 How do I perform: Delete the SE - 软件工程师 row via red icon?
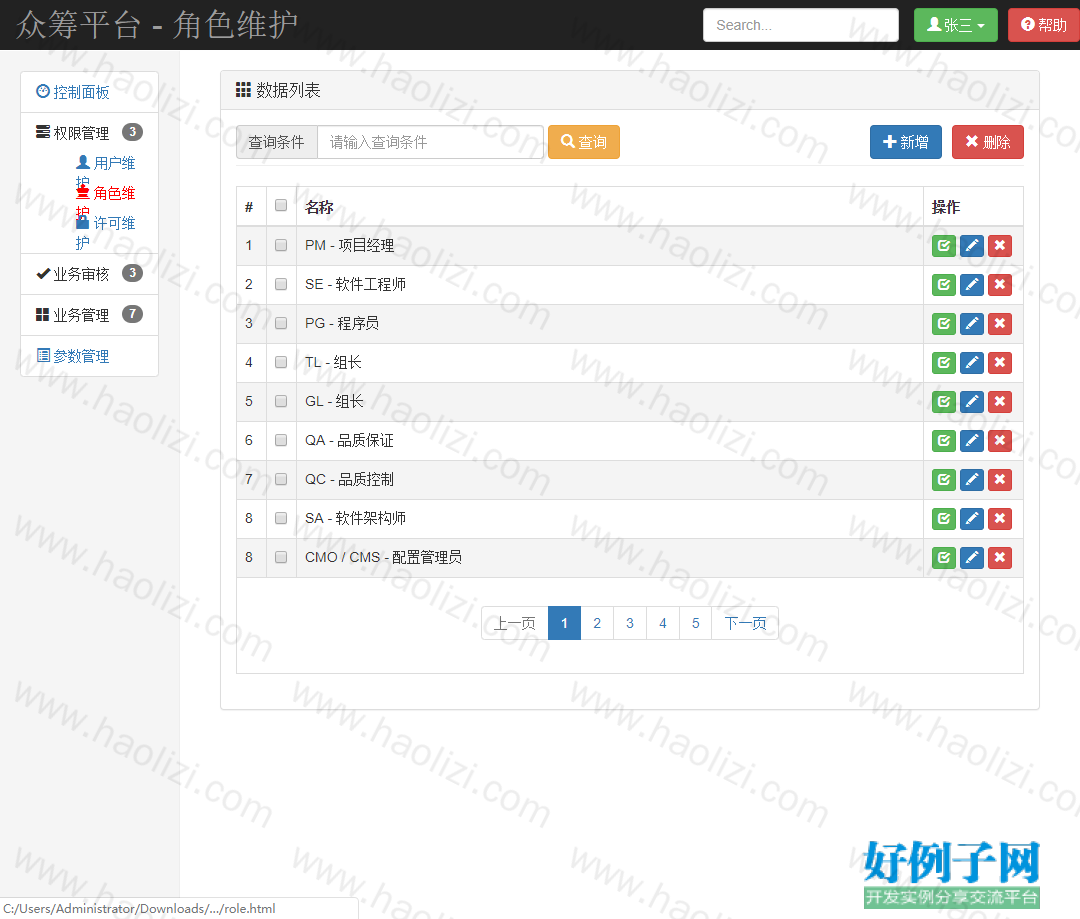1000,285
